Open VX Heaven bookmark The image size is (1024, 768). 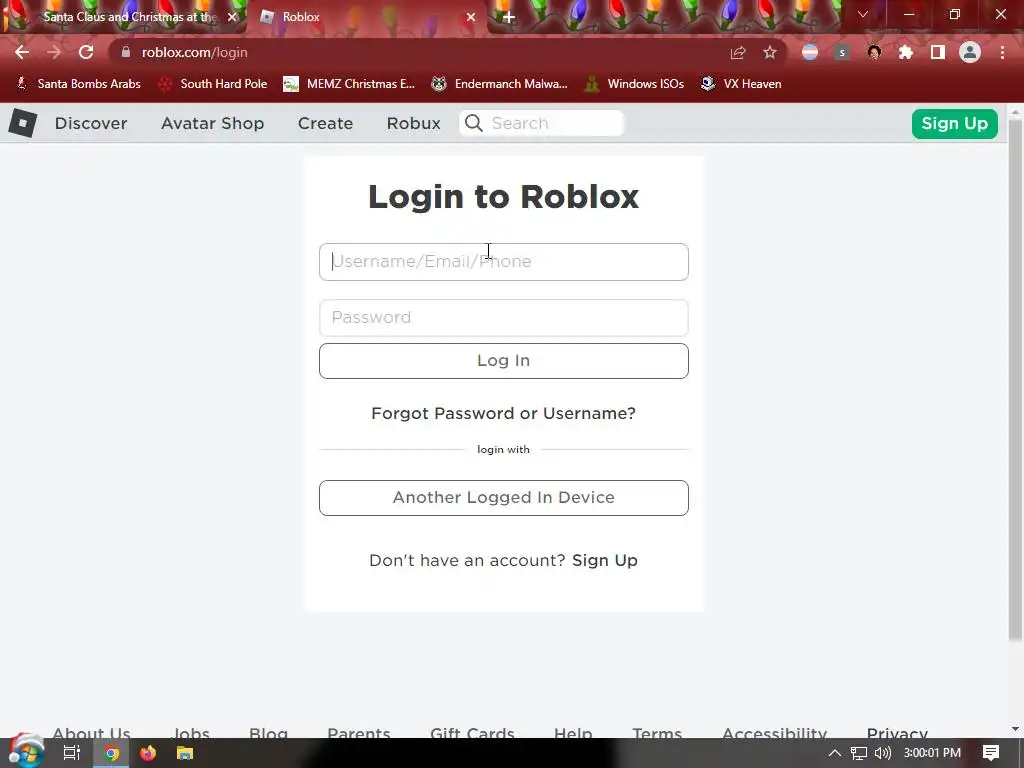tap(741, 84)
